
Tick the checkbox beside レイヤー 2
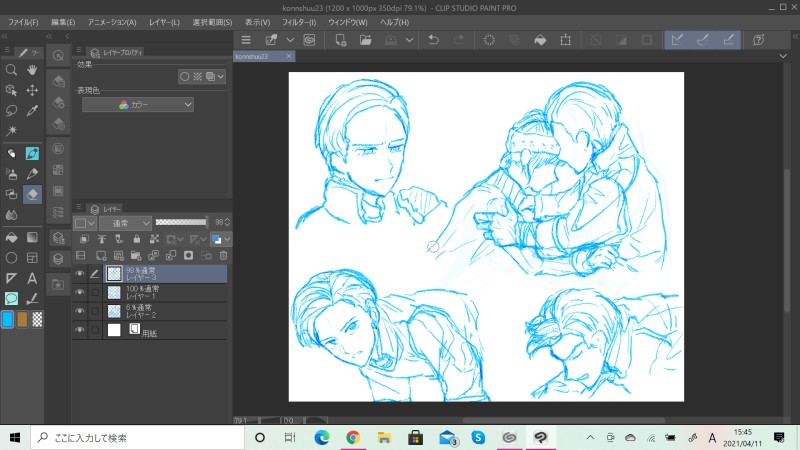point(95,311)
